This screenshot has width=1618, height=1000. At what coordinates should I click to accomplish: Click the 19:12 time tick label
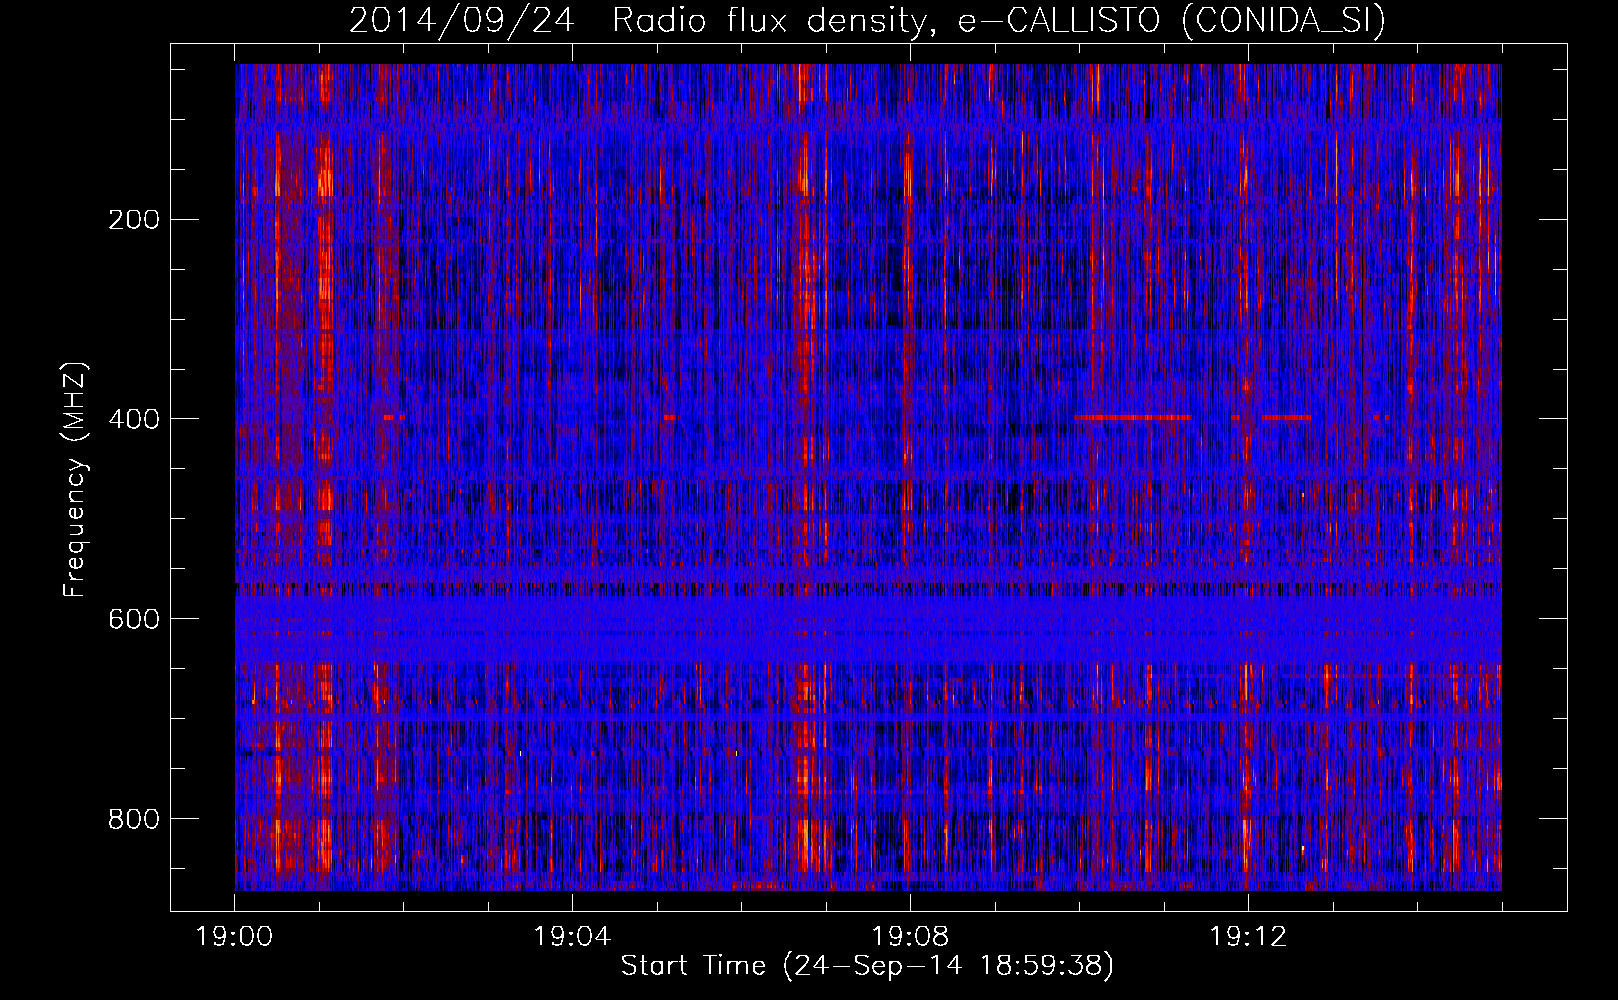[1248, 937]
